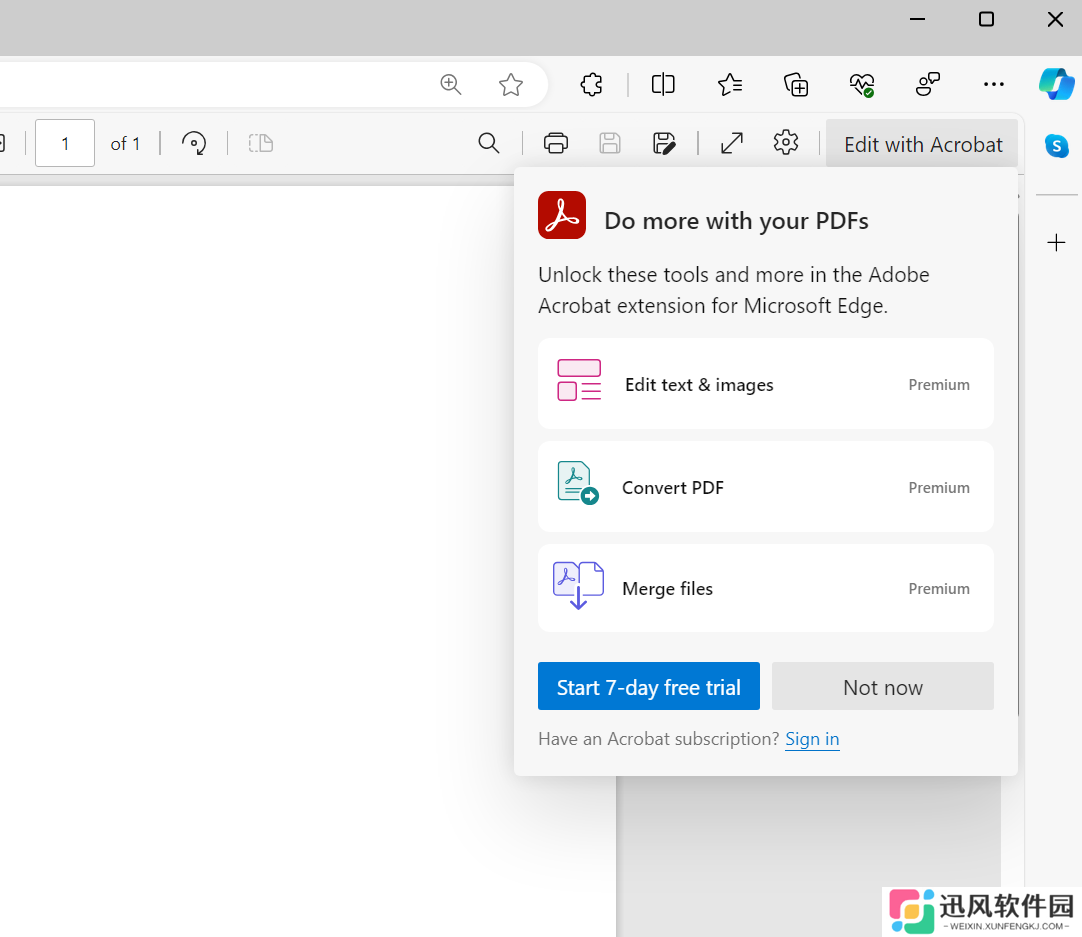This screenshot has height=937, width=1082.
Task: Click the disabled Save icon
Action: click(609, 143)
